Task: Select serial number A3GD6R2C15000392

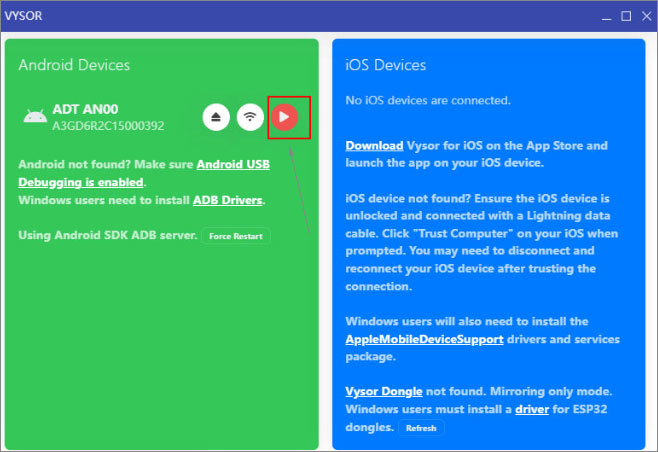Action: [x=108, y=125]
